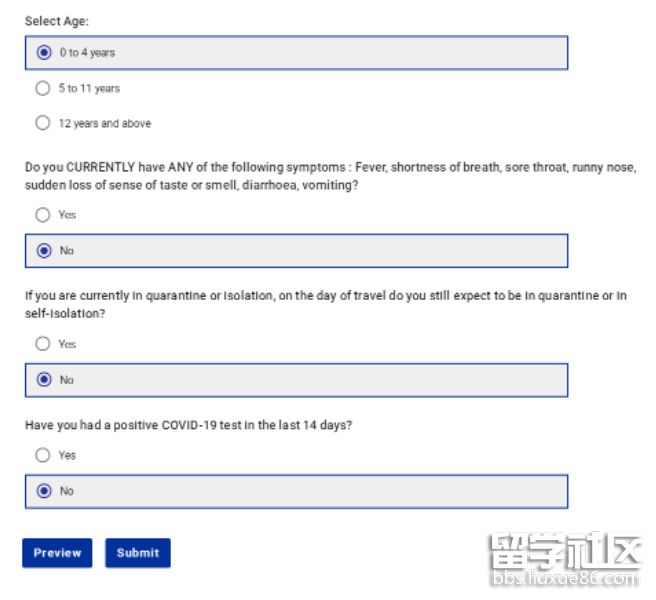This screenshot has height=600, width=656.
Task: Select No for quarantine or isolation question
Action: click(43, 380)
